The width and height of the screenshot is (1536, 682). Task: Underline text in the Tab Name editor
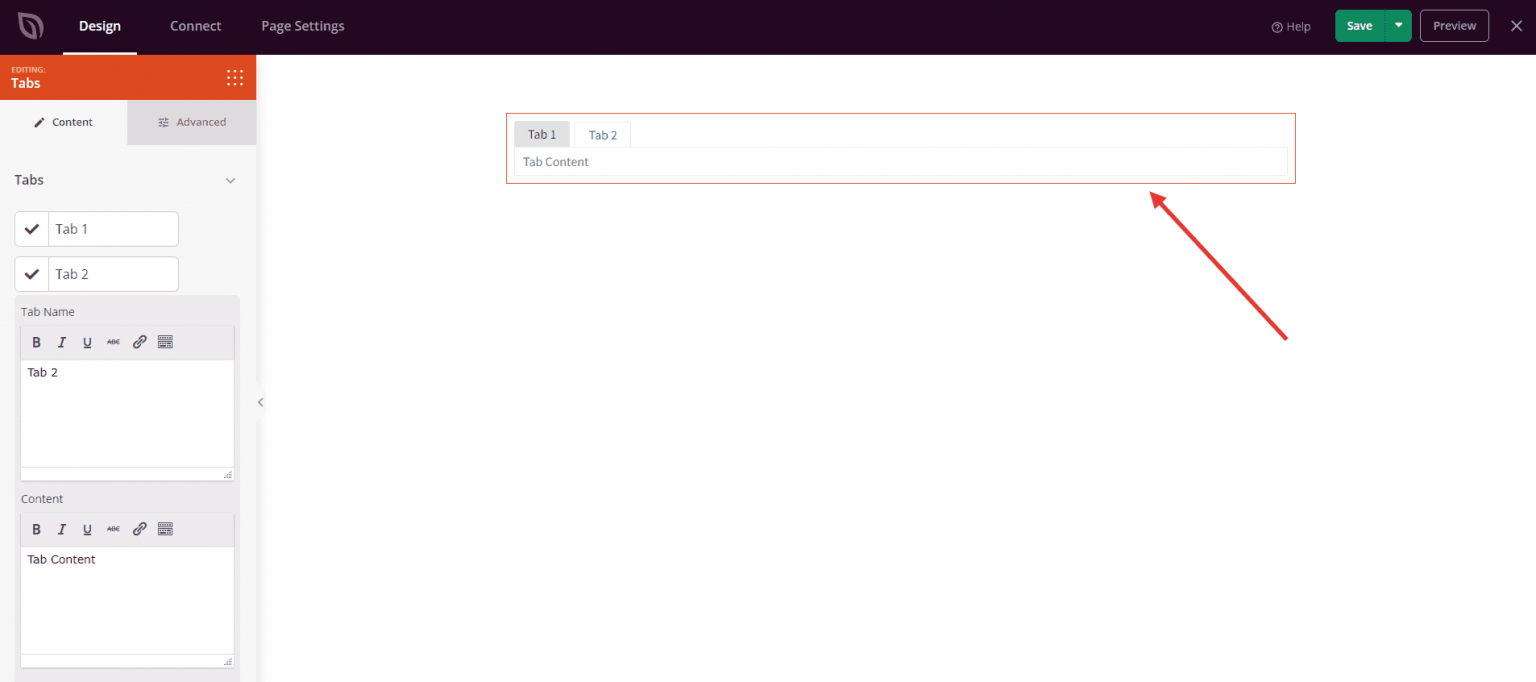87,341
